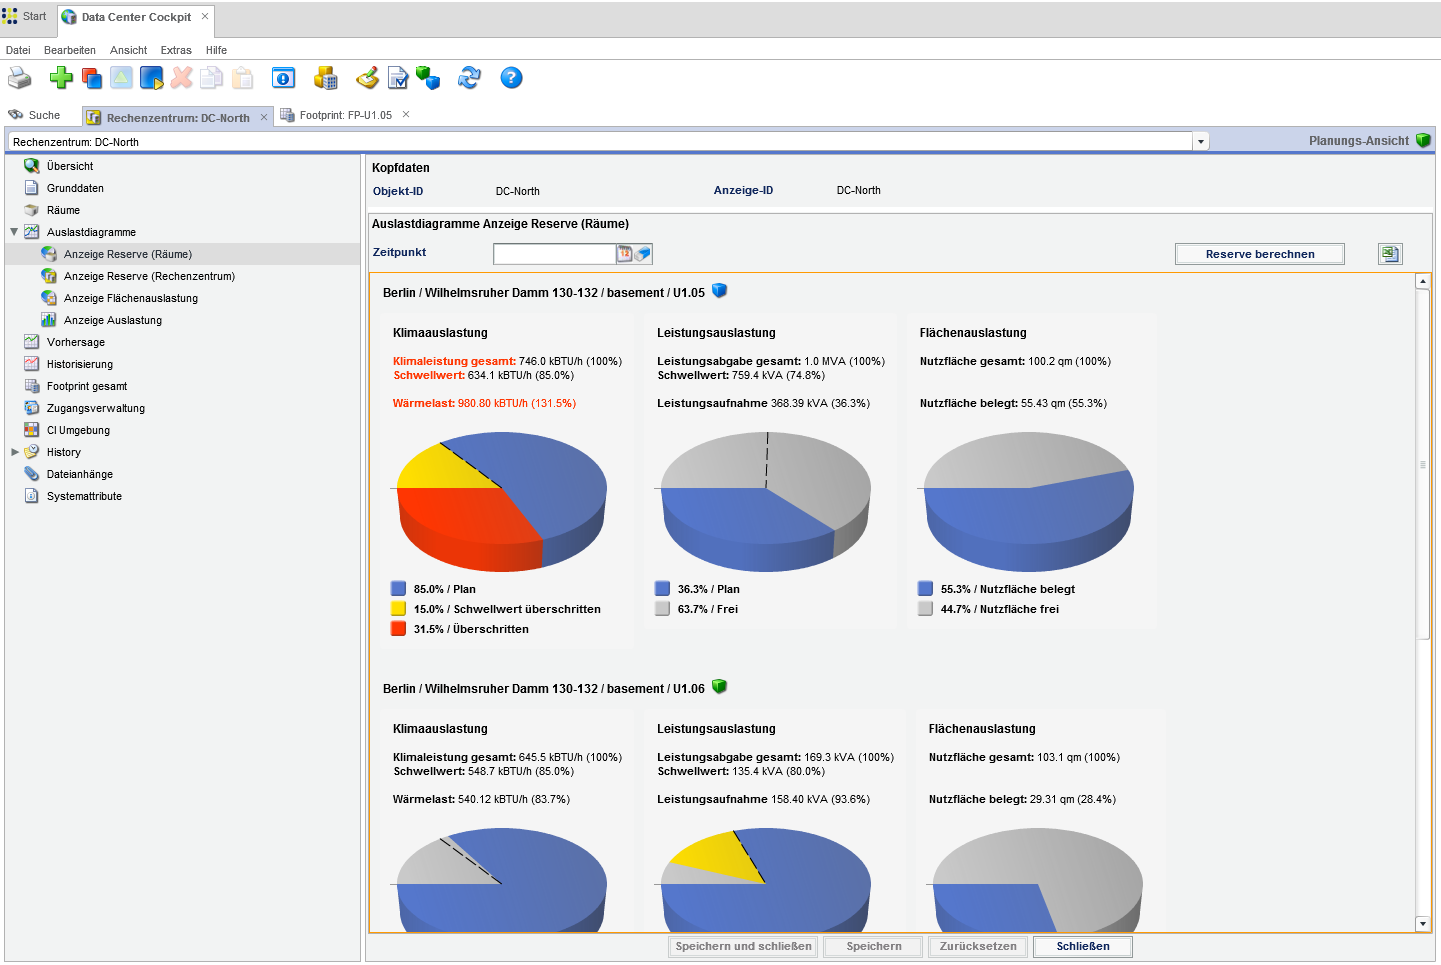Open the calendar picker beside Zeitpunkt
The height and width of the screenshot is (965, 1441).
625,254
